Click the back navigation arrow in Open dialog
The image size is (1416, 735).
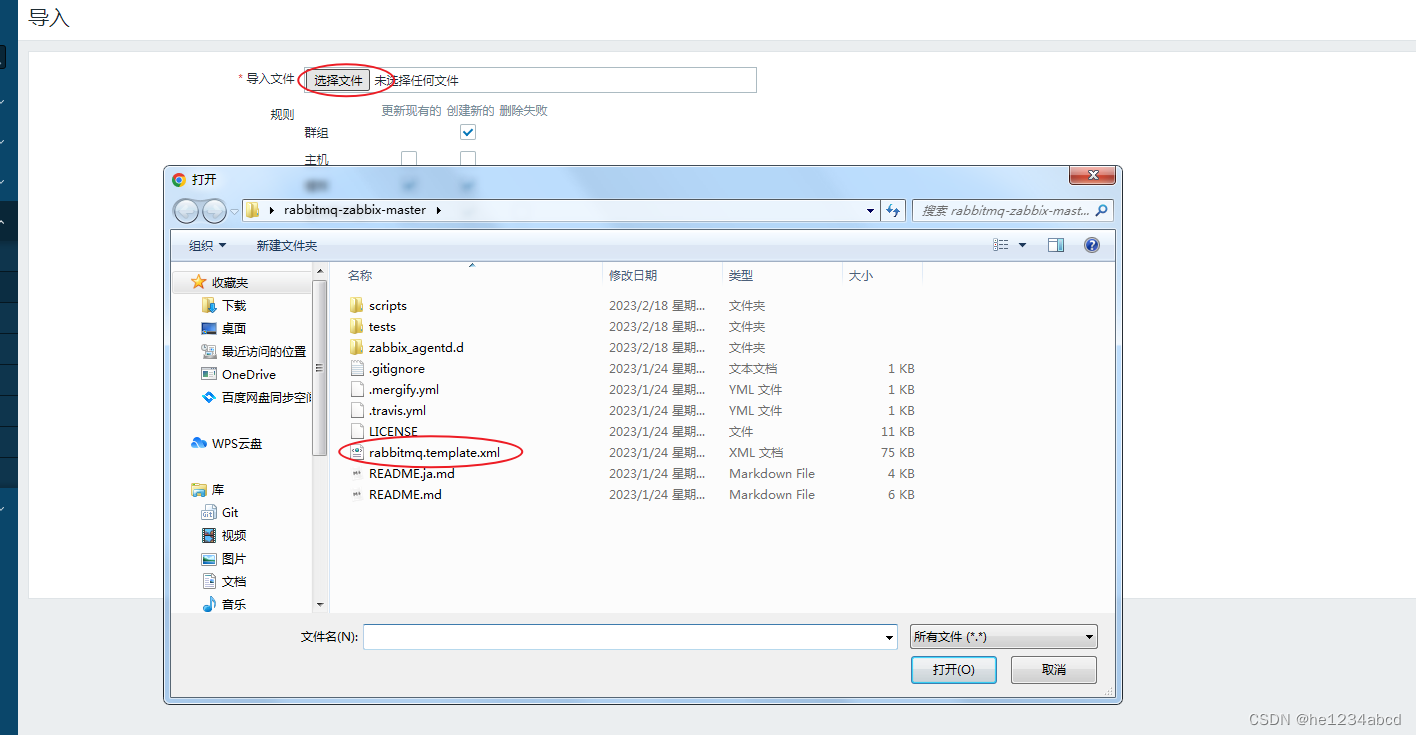pyautogui.click(x=186, y=210)
